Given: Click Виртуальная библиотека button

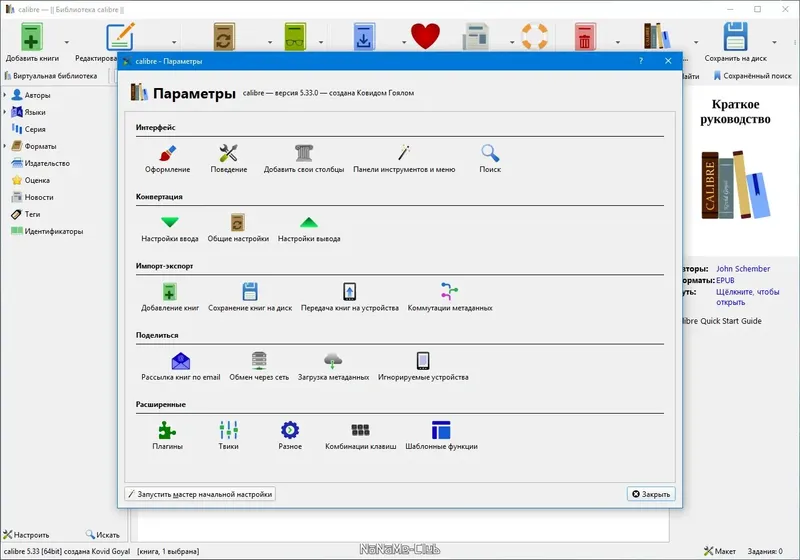Looking at the screenshot, I should (x=51, y=76).
